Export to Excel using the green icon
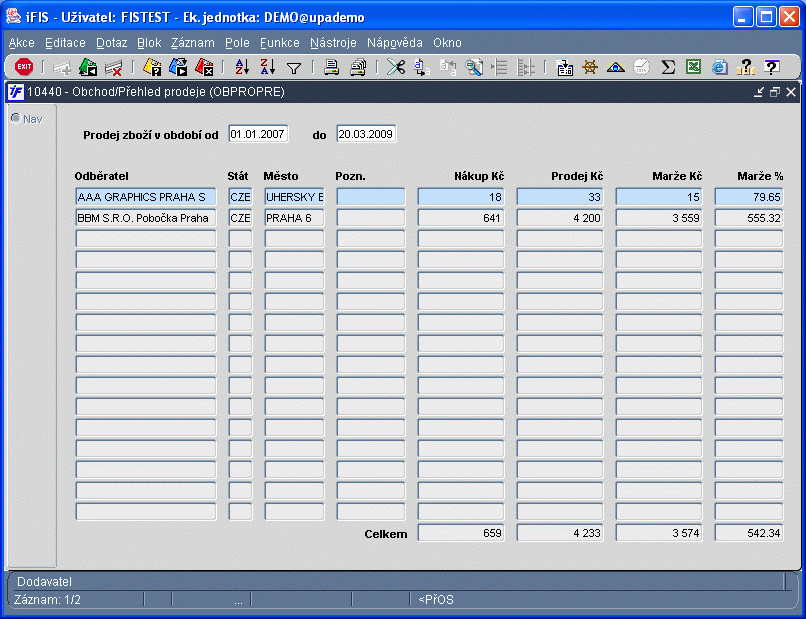806x619 pixels. tap(693, 67)
